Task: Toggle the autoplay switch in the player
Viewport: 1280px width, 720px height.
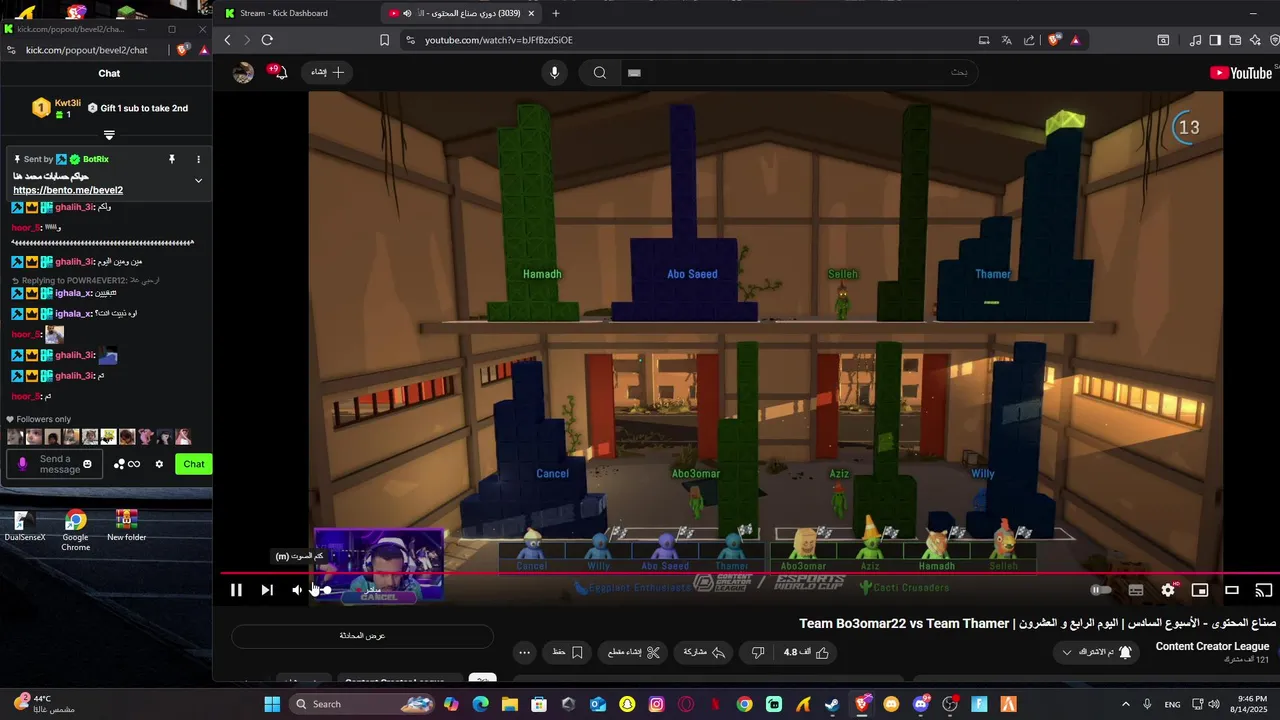Action: [x=1101, y=590]
